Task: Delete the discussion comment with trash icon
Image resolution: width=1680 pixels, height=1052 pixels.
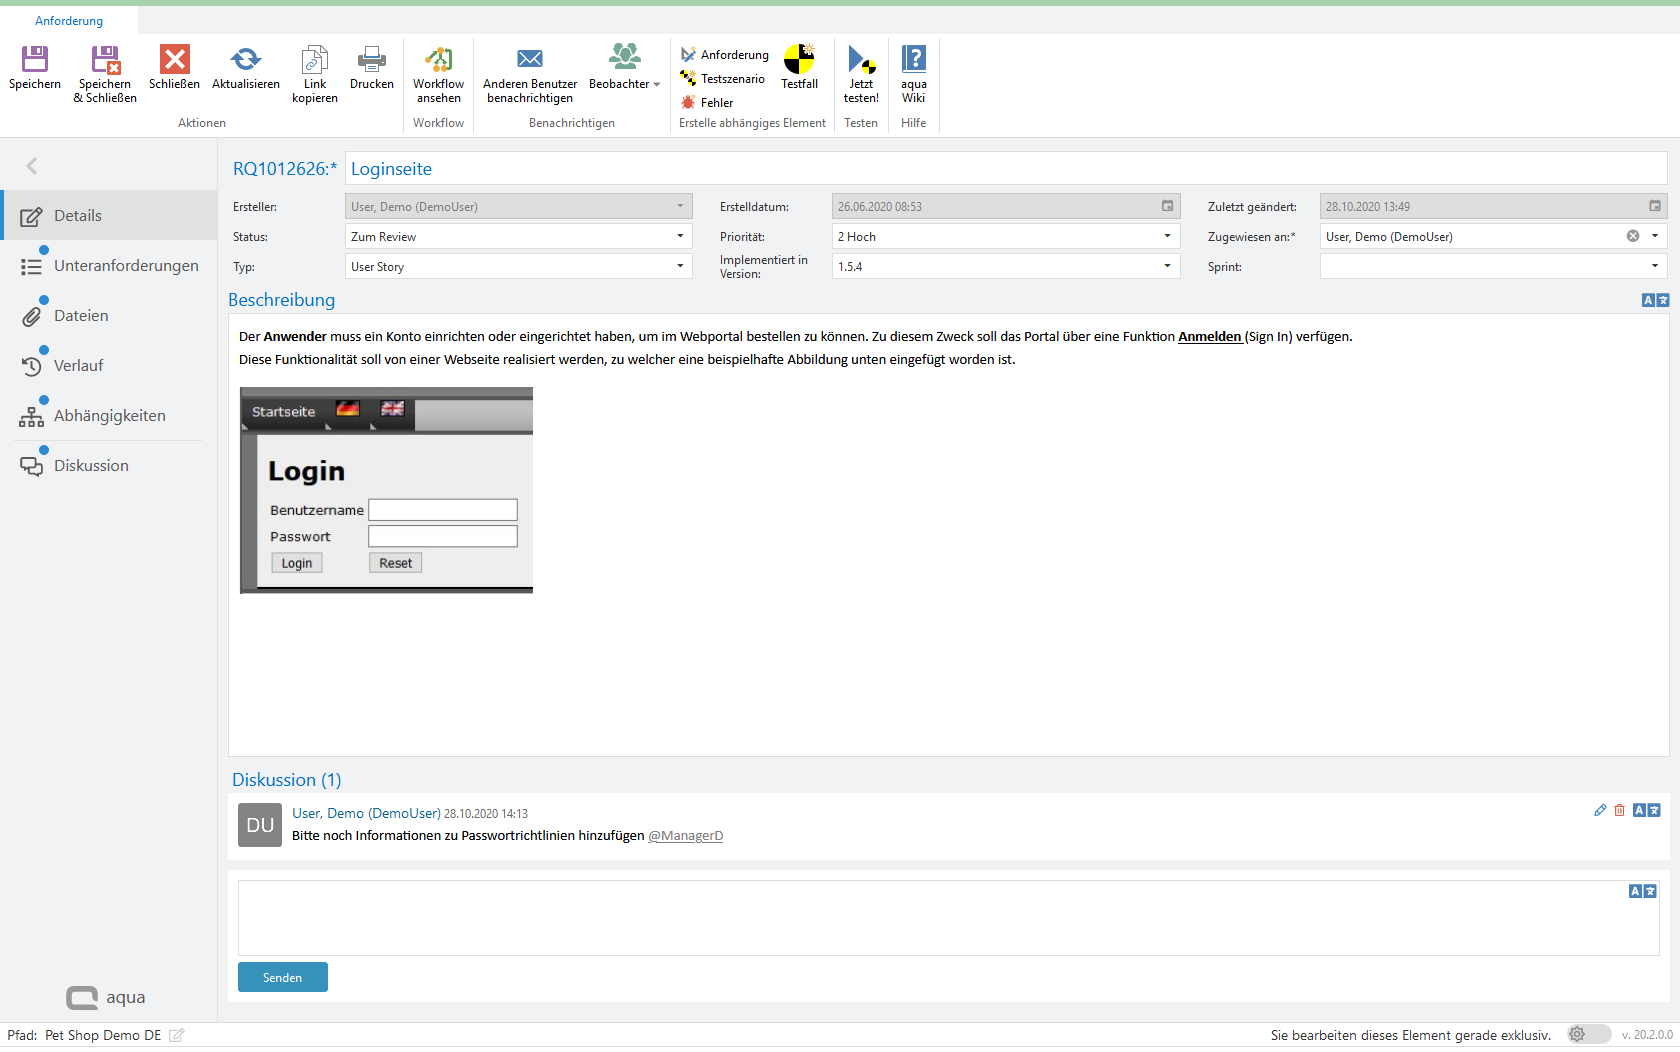Action: (1619, 810)
